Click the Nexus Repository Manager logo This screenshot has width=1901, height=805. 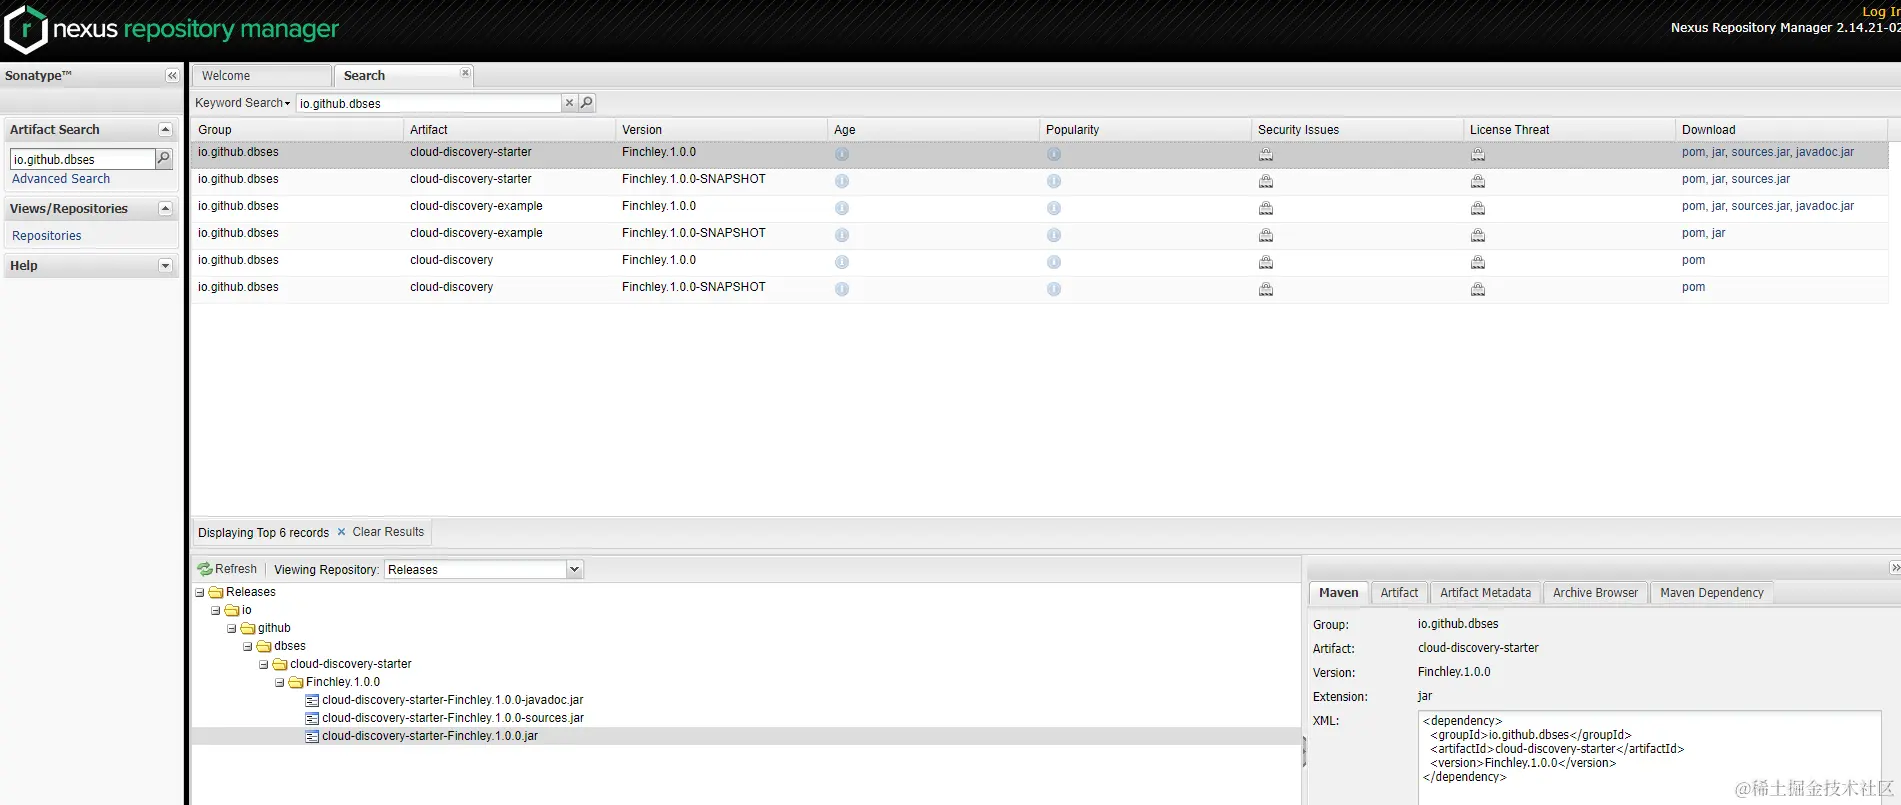(171, 29)
